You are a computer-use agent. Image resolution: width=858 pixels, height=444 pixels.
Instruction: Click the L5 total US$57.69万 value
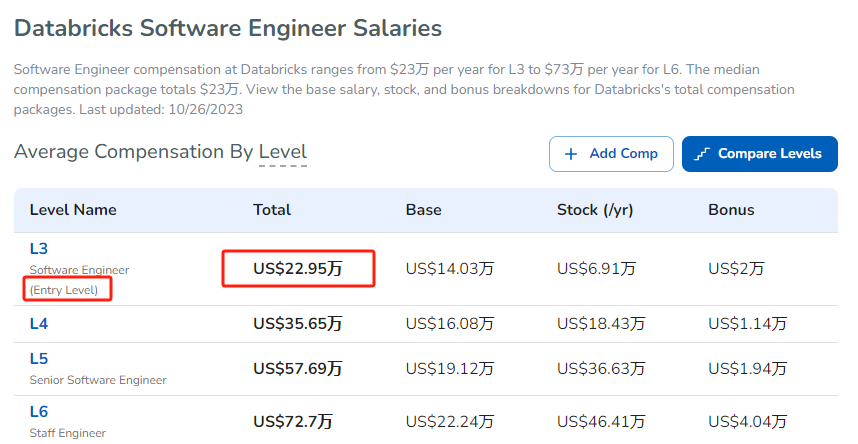tap(298, 368)
